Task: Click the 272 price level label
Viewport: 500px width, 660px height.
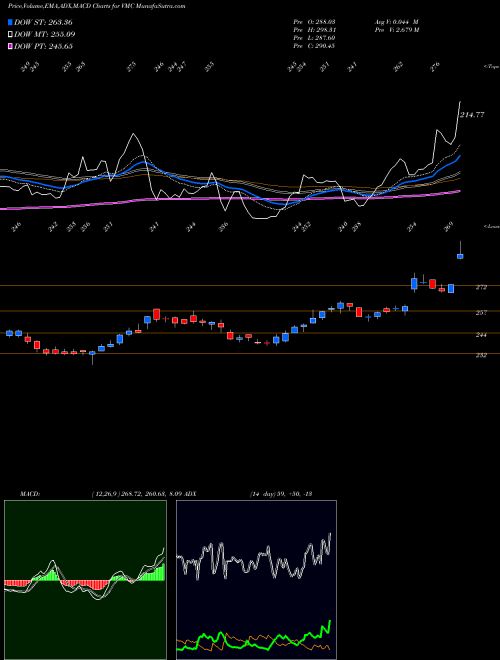Action: pos(481,287)
